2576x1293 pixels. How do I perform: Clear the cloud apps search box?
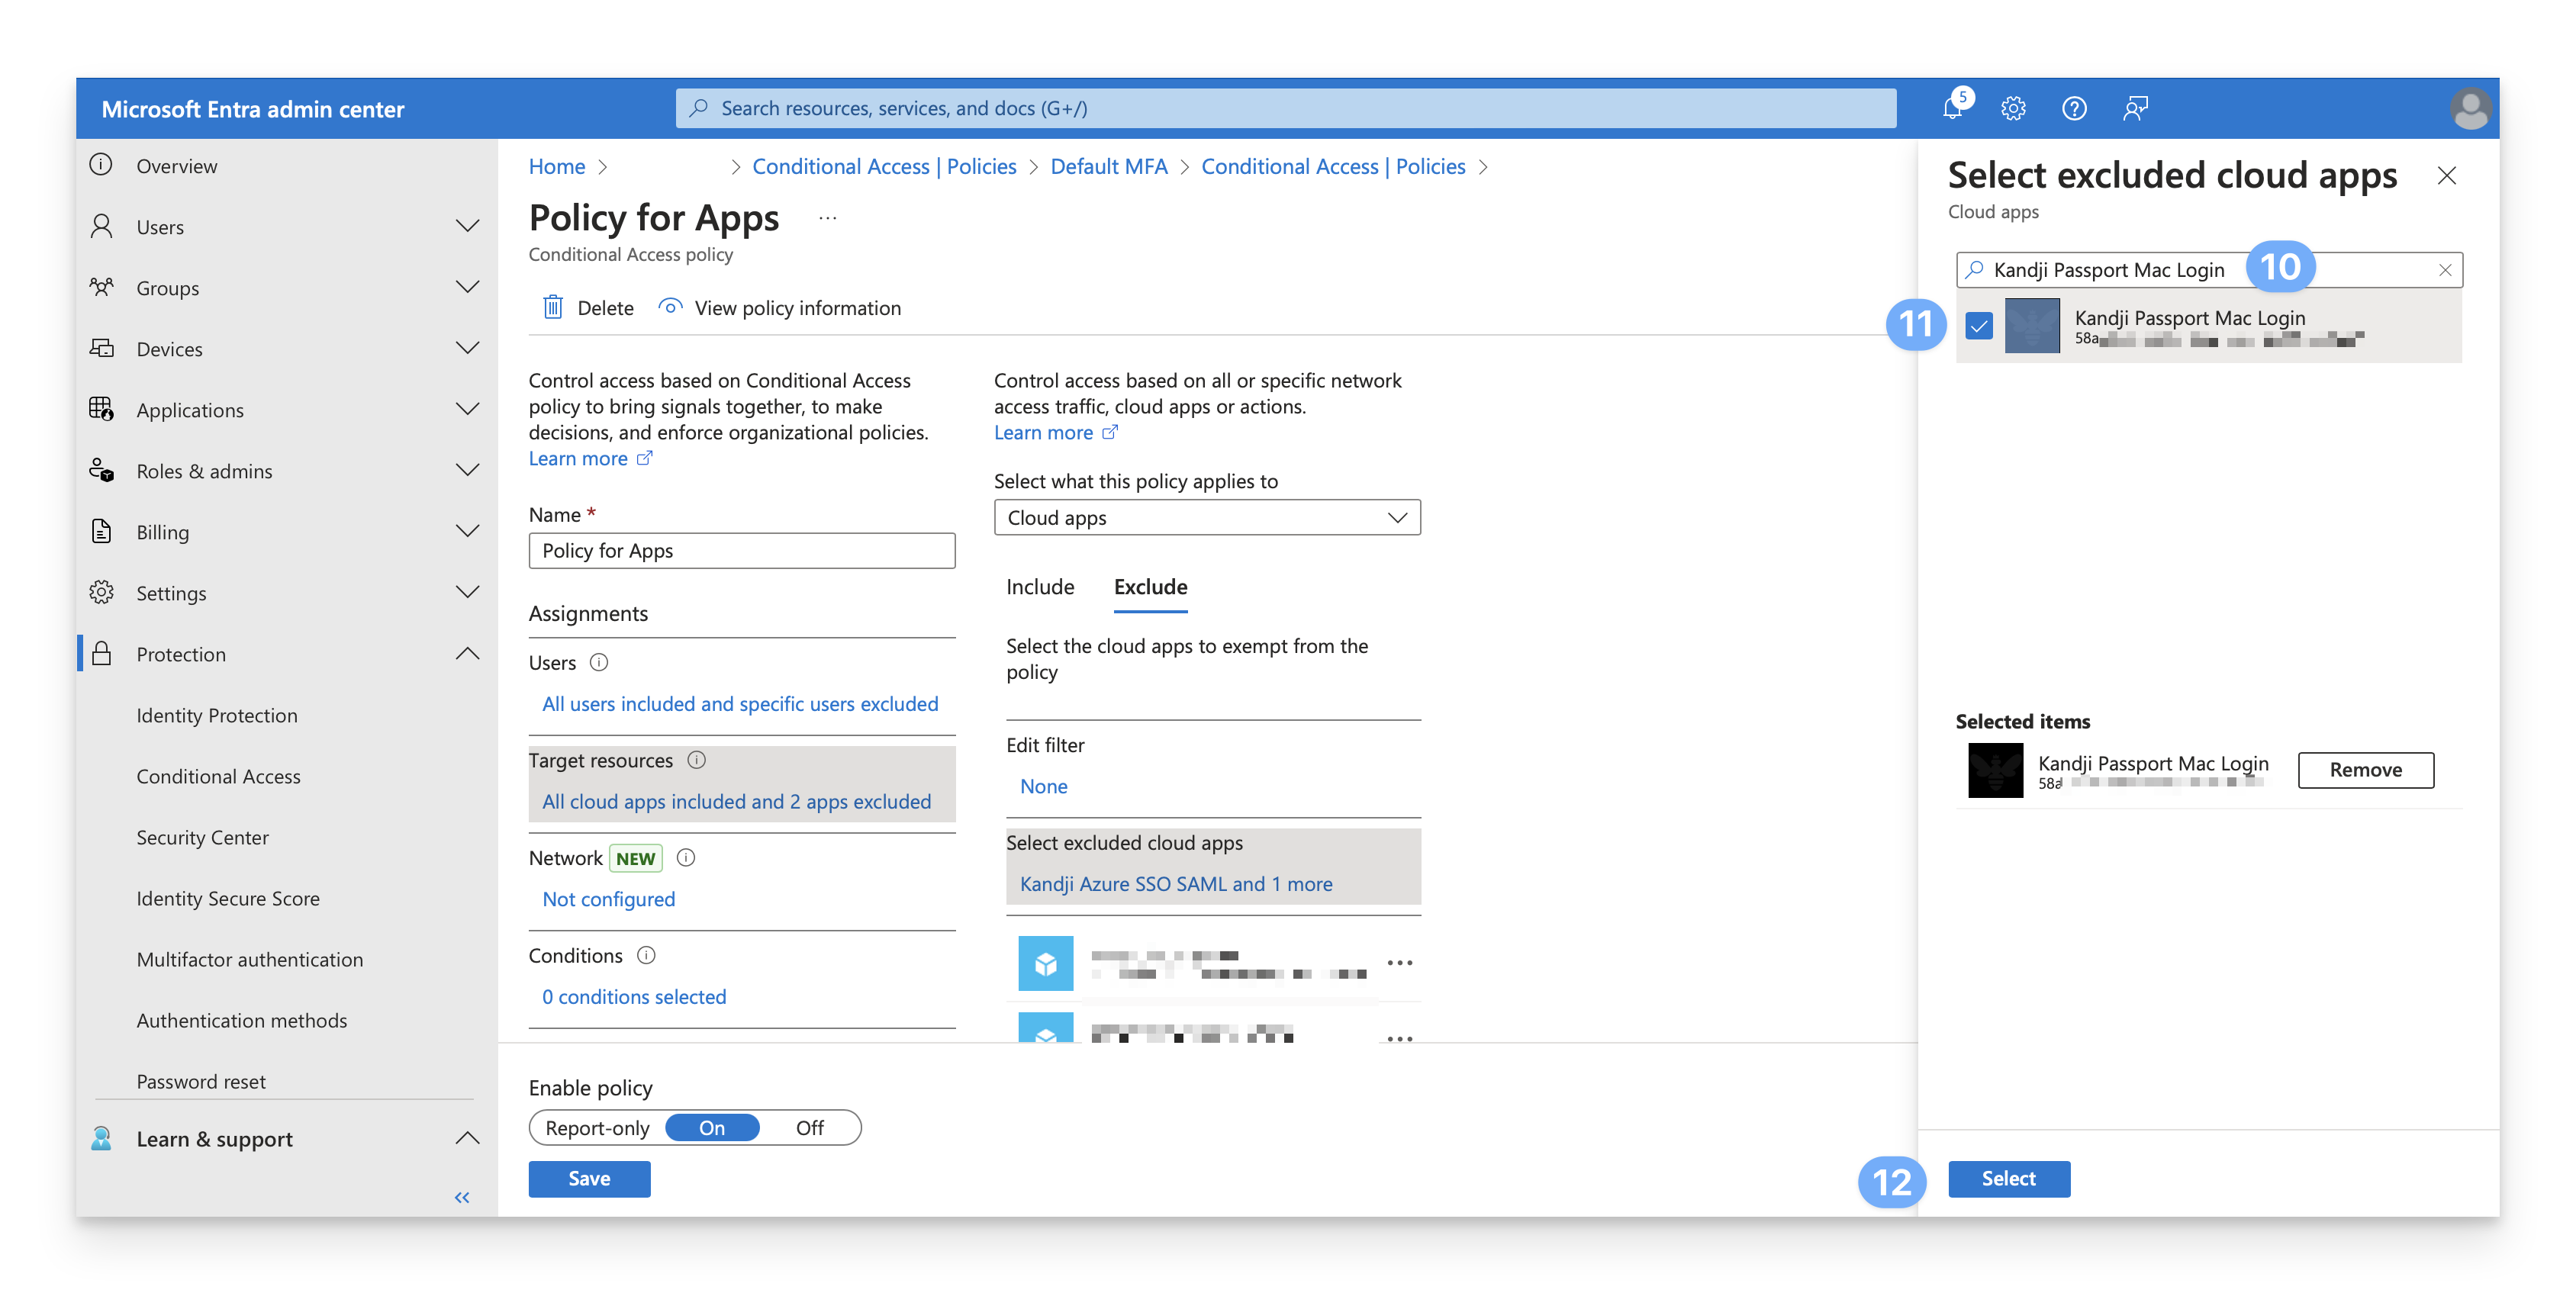pyautogui.click(x=2445, y=270)
